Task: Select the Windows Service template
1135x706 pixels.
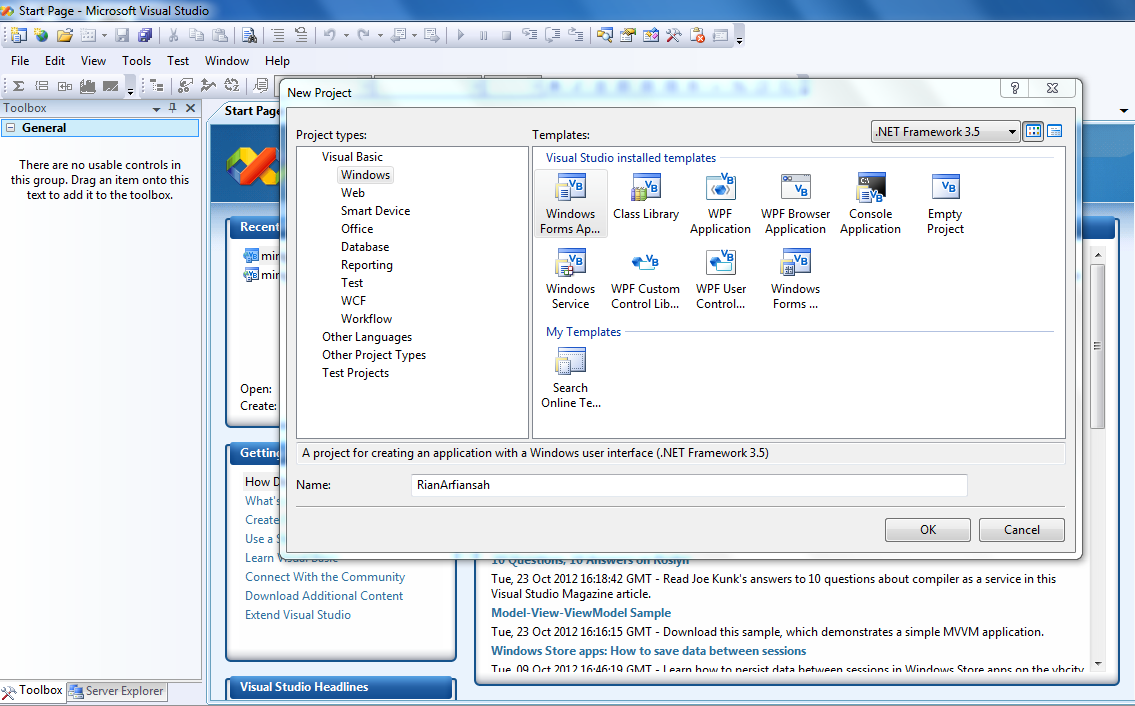Action: 570,280
